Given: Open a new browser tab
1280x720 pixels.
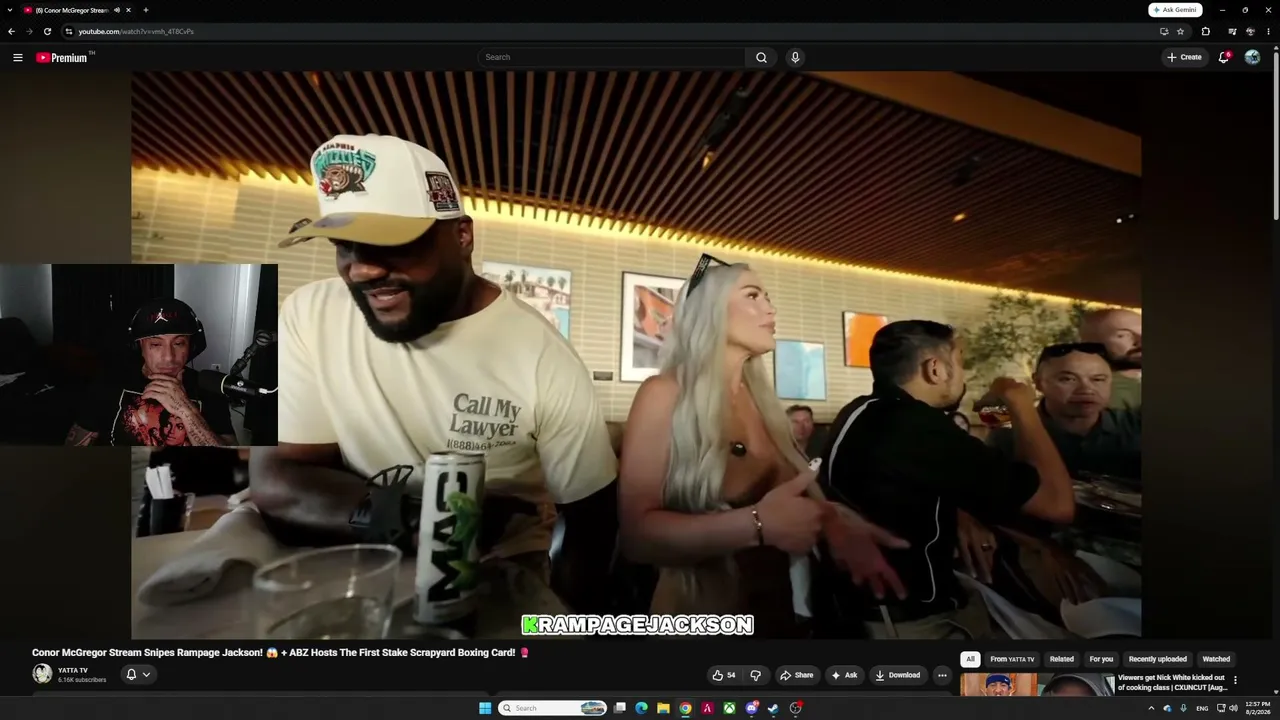Looking at the screenshot, I should 146,10.
